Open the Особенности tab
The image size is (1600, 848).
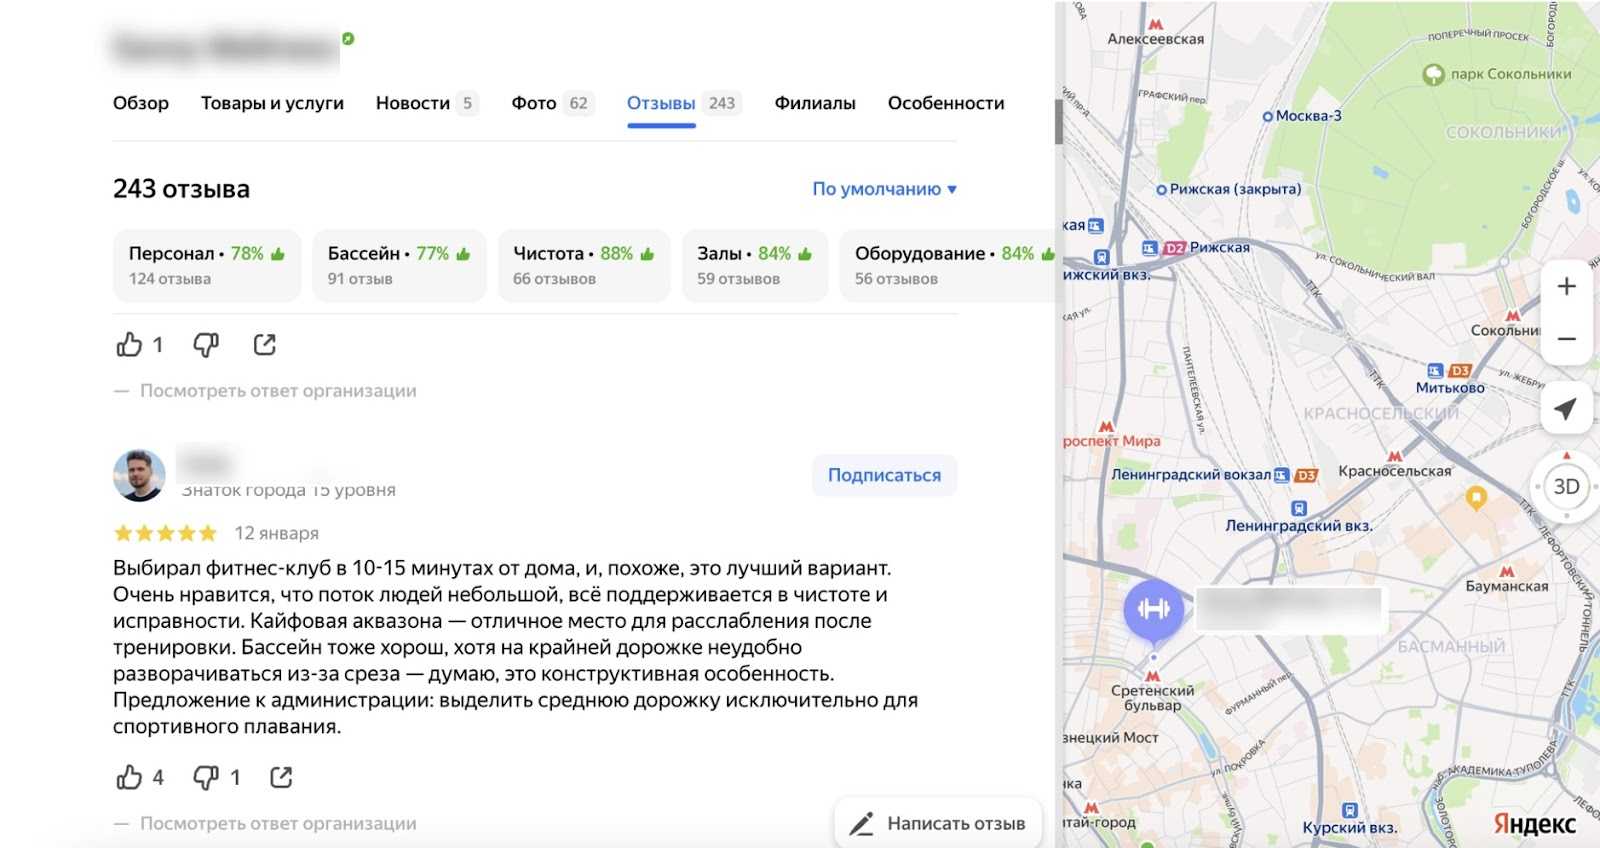(x=946, y=103)
